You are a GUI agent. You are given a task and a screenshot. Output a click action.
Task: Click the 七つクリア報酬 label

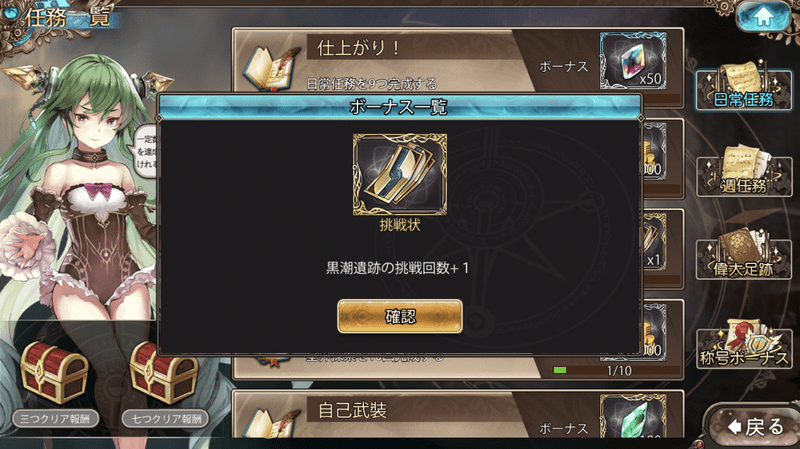pyautogui.click(x=165, y=419)
